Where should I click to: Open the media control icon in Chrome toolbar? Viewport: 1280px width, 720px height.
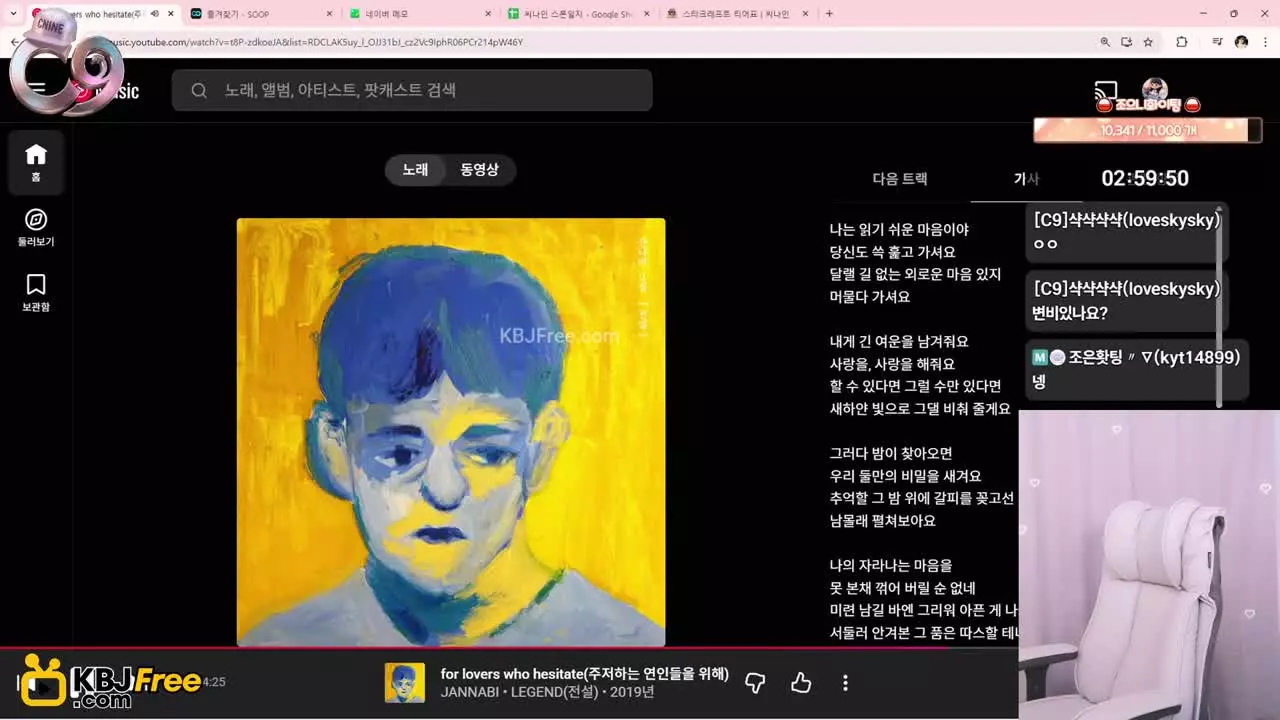(x=1217, y=42)
